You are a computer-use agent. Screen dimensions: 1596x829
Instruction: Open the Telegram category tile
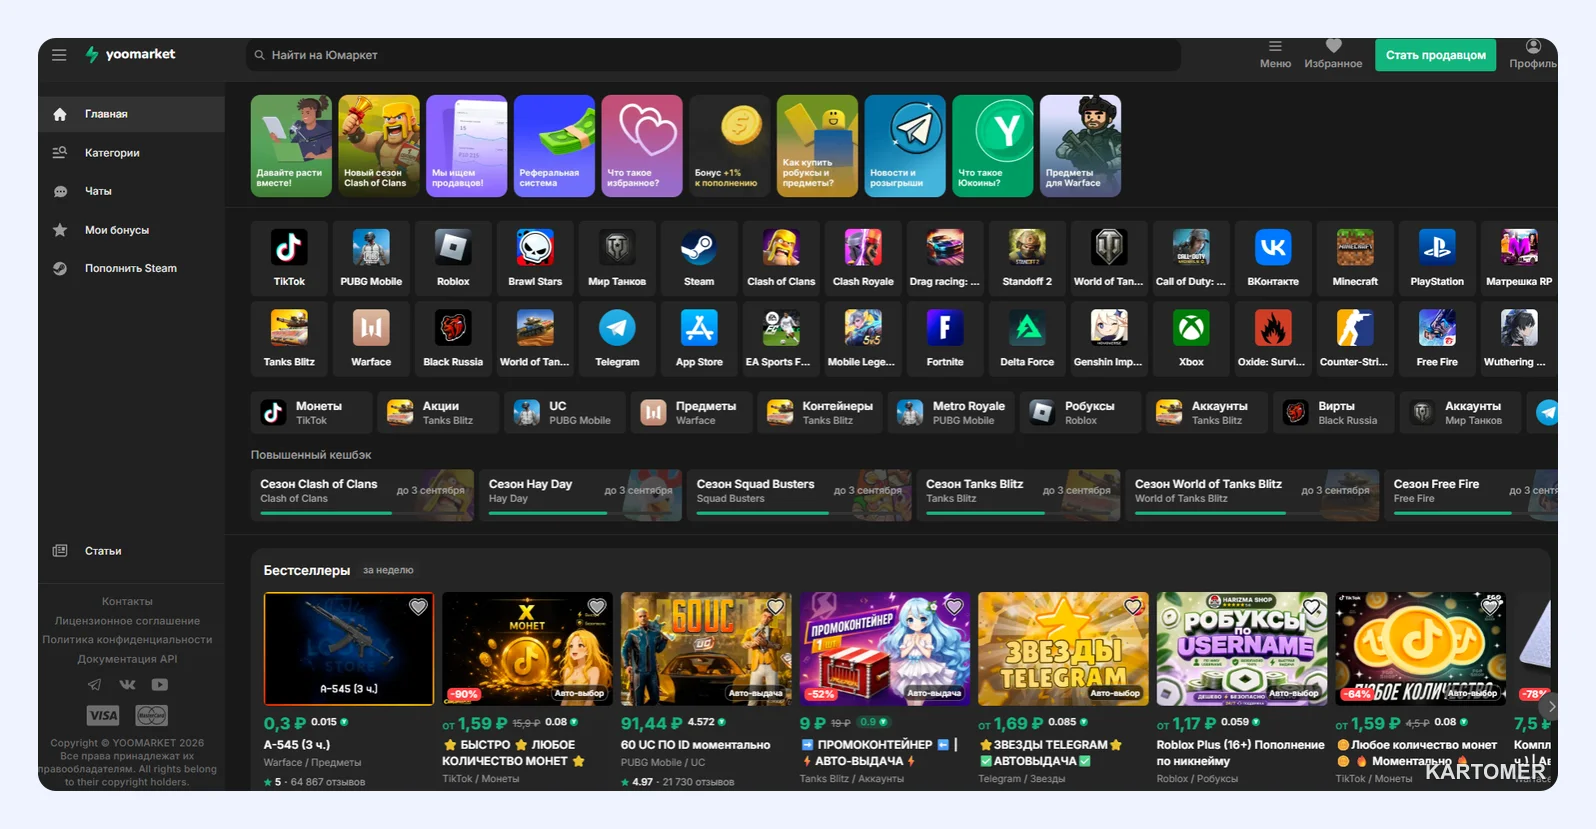617,338
